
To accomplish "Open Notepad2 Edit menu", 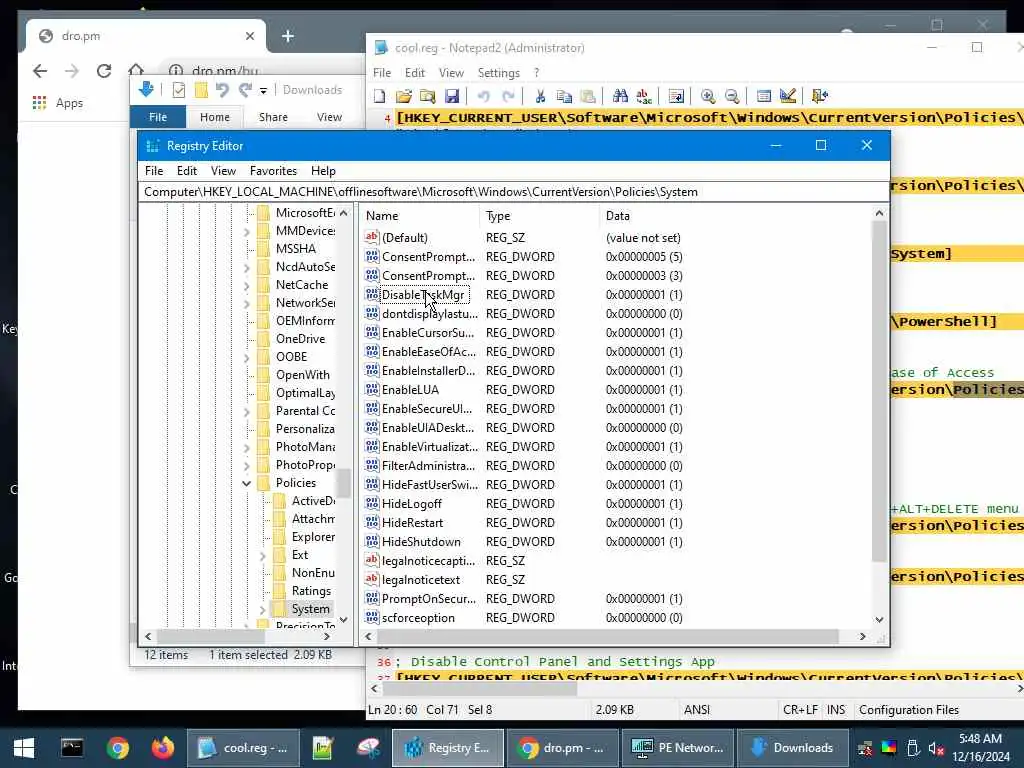I will tap(415, 73).
